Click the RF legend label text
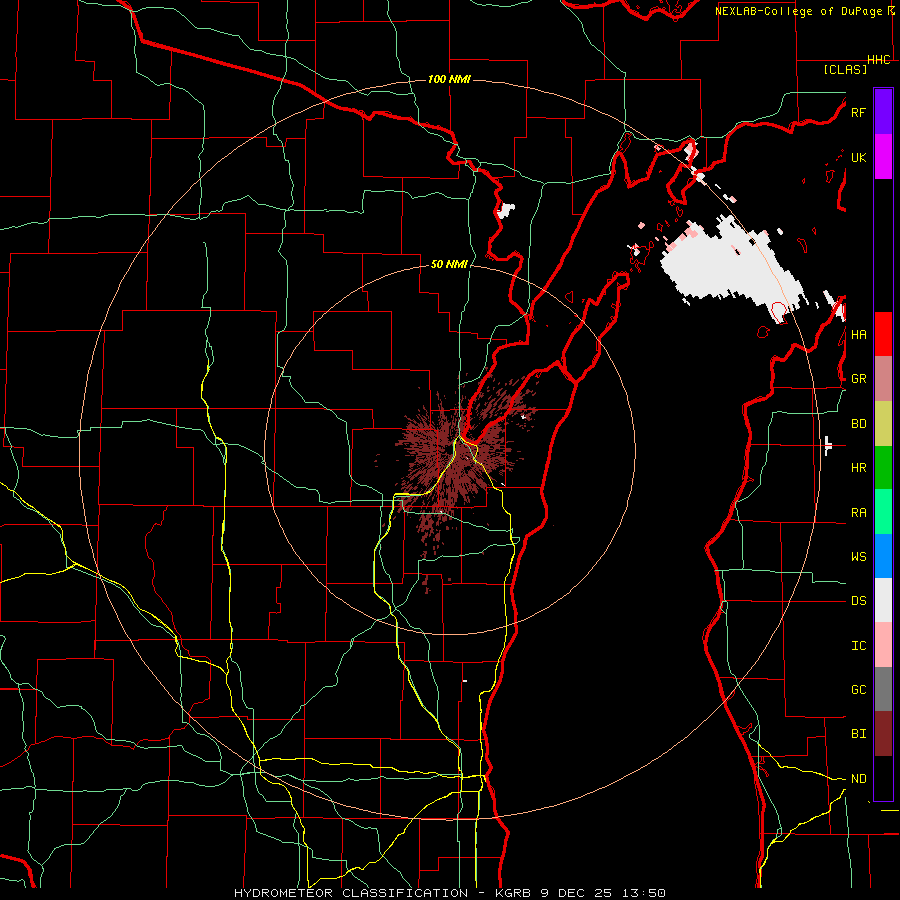 (858, 112)
